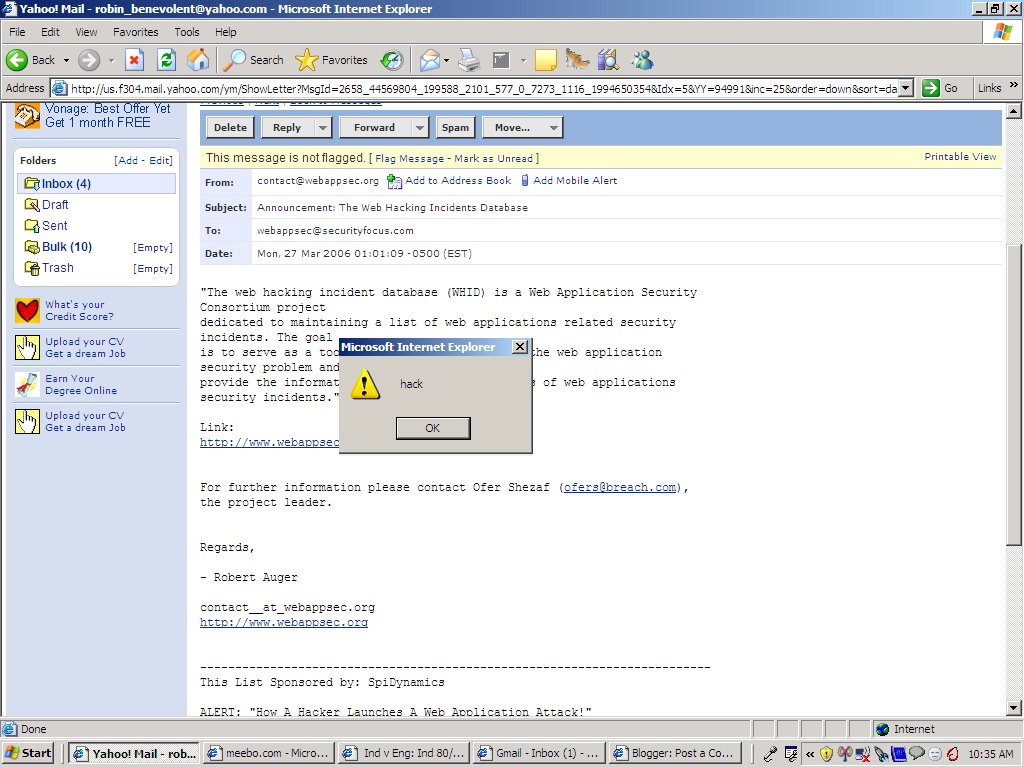Image resolution: width=1024 pixels, height=768 pixels.
Task: Click OK in the hack alert dialog
Action: (433, 428)
